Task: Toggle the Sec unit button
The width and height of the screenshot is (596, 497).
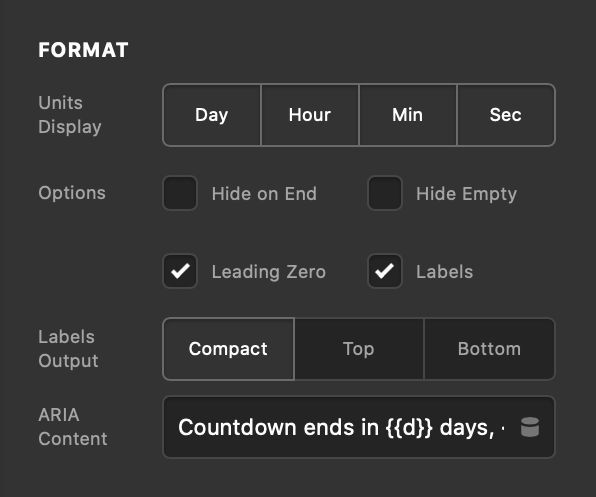Action: (x=506, y=115)
